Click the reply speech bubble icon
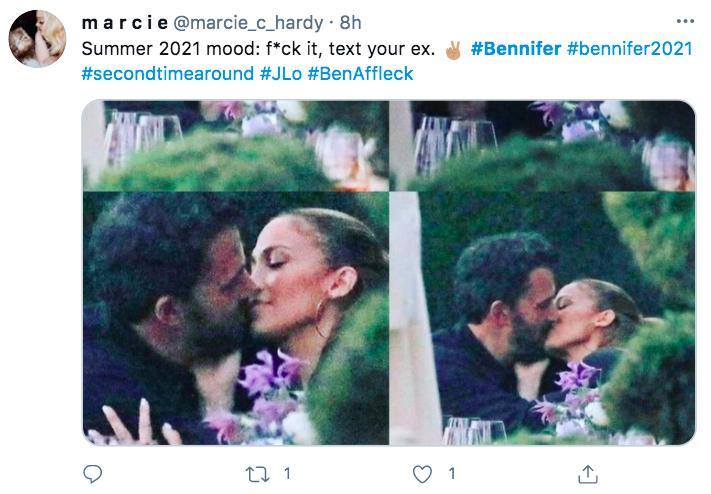This screenshot has height=494, width=711. coord(92,473)
